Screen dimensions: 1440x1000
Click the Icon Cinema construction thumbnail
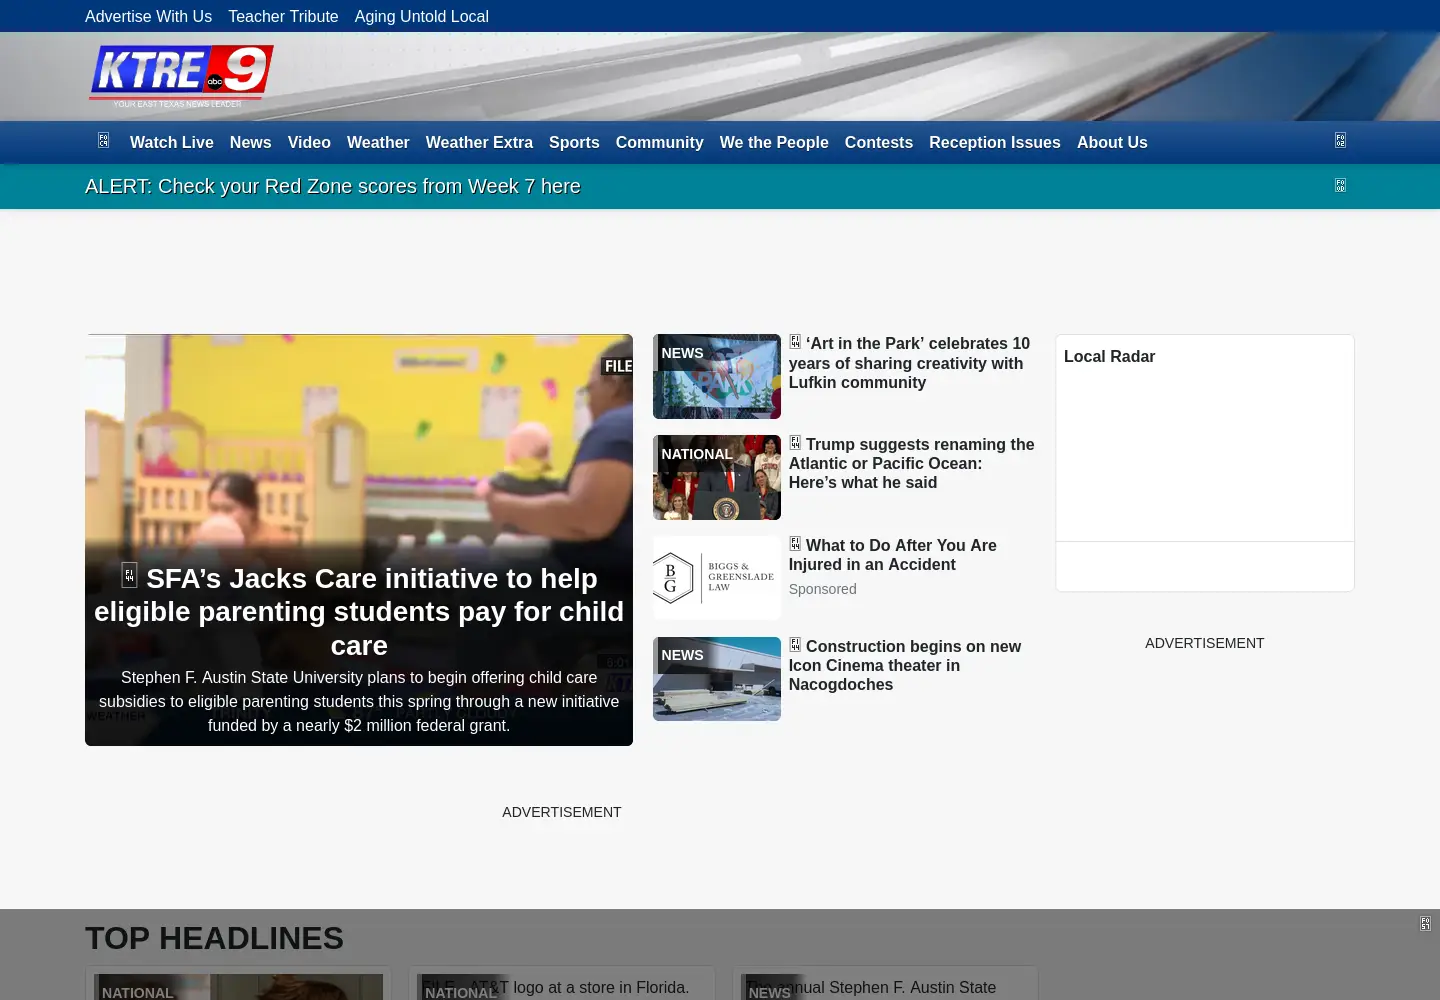point(717,679)
